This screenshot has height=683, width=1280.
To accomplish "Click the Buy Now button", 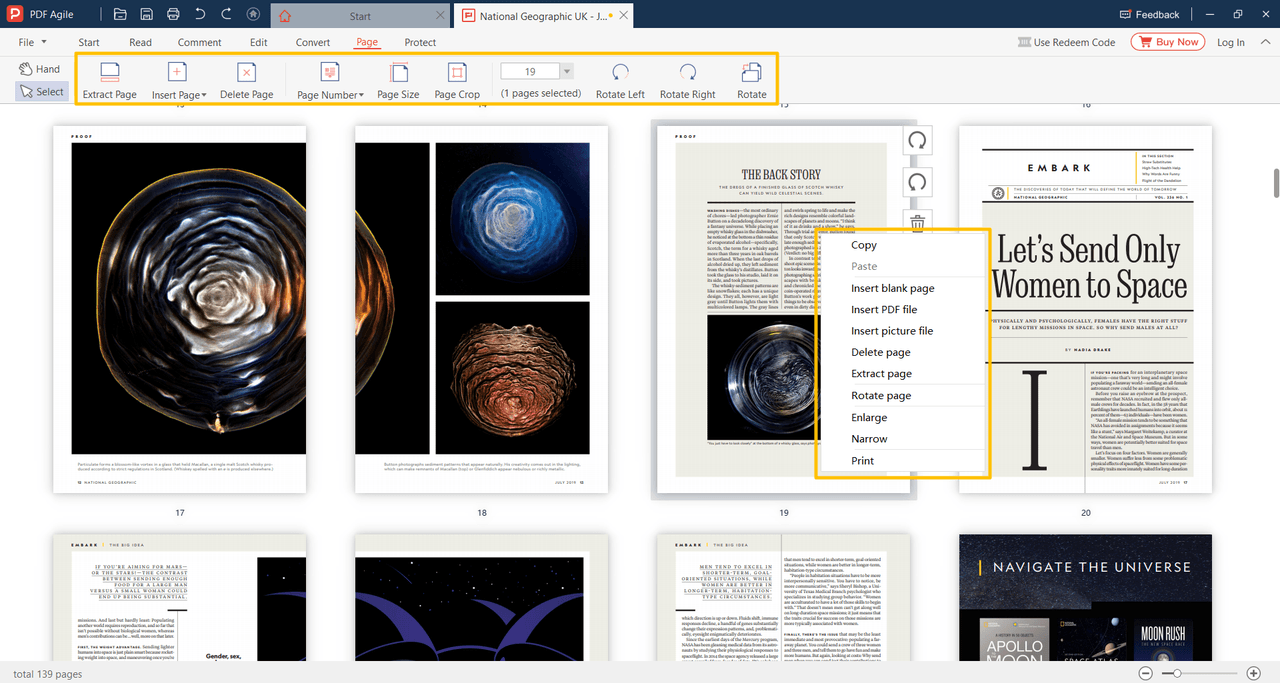I will (x=1167, y=42).
